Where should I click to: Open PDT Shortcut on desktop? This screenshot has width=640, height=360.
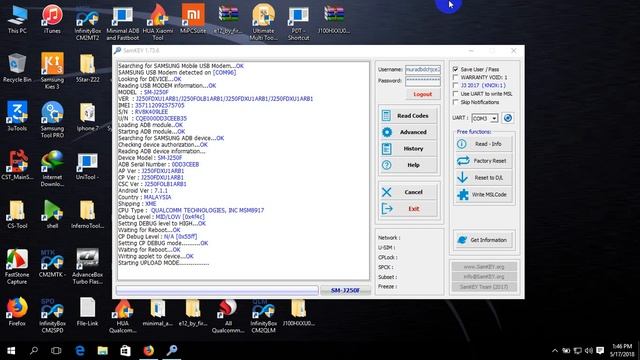pos(298,23)
